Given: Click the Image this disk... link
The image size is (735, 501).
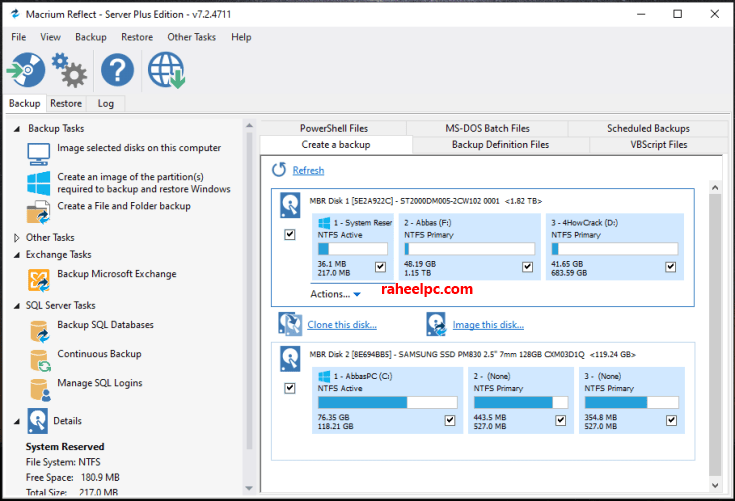Looking at the screenshot, I should pyautogui.click(x=488, y=325).
